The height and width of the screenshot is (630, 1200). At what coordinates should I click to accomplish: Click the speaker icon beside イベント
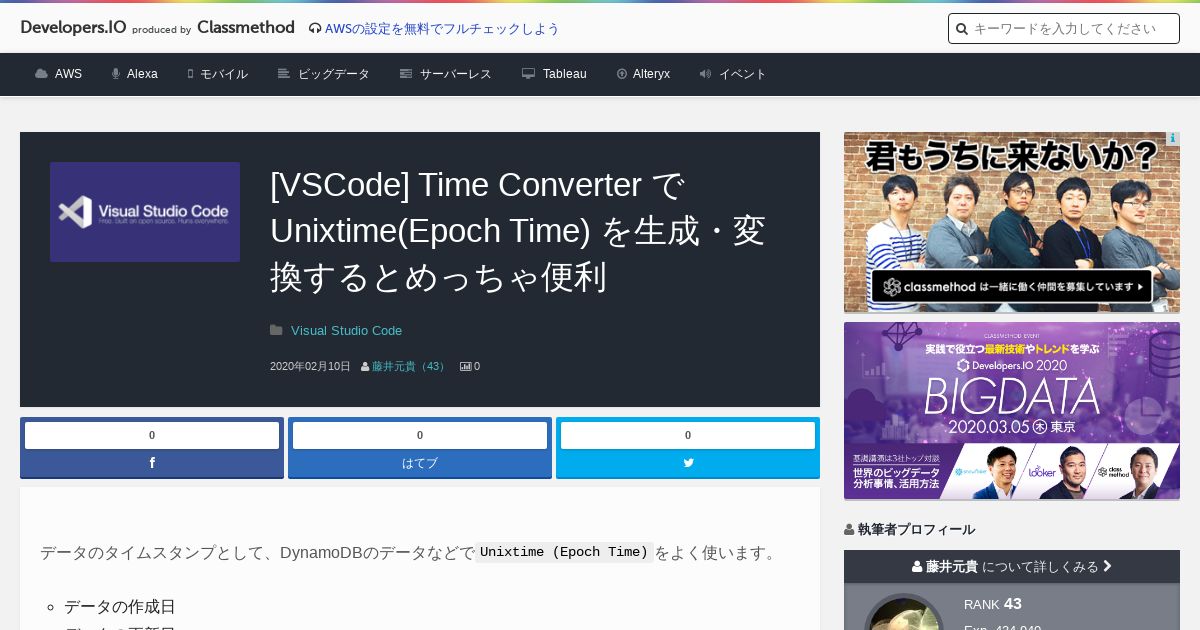[705, 74]
